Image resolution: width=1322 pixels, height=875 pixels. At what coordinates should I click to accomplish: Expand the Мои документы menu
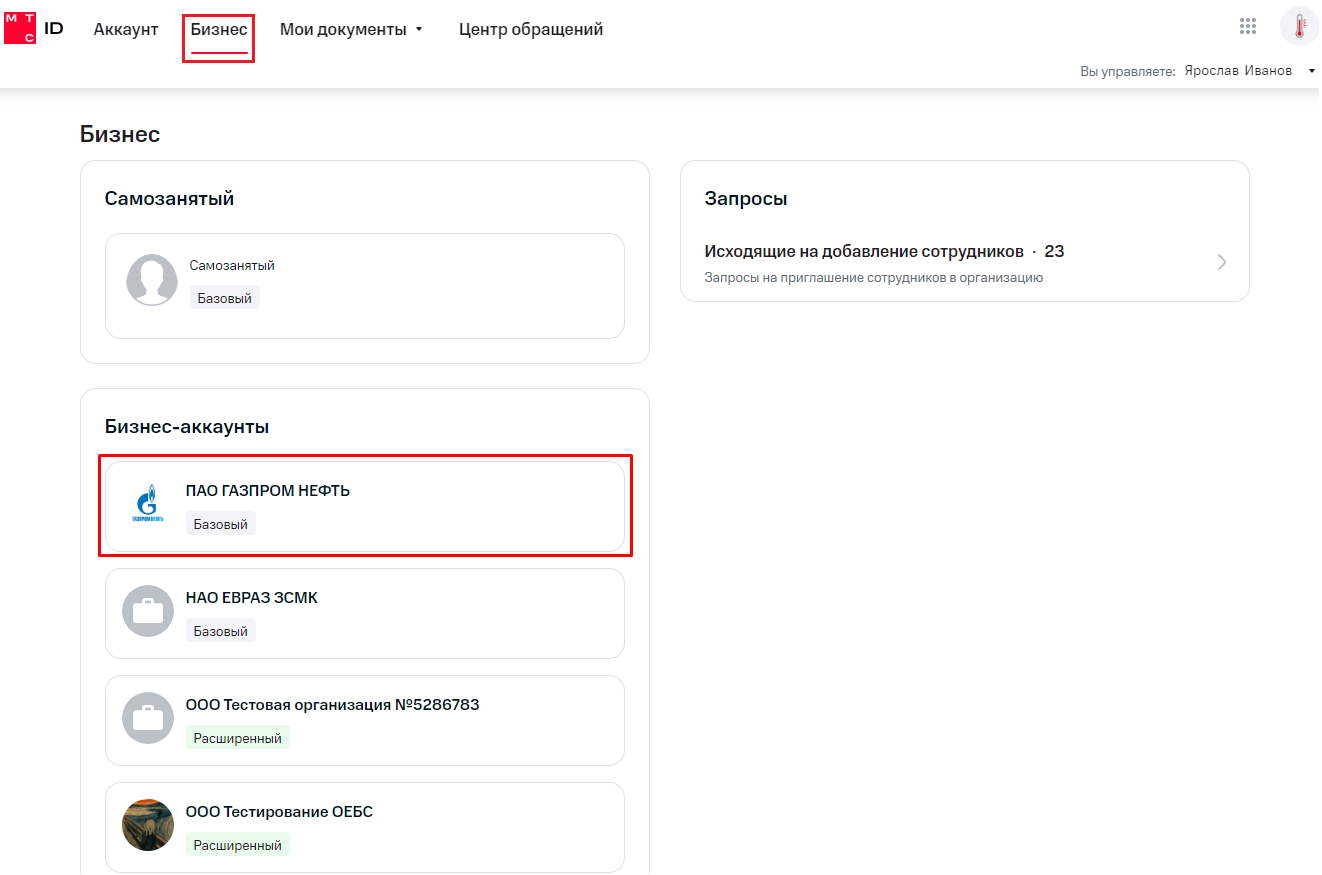click(x=351, y=29)
